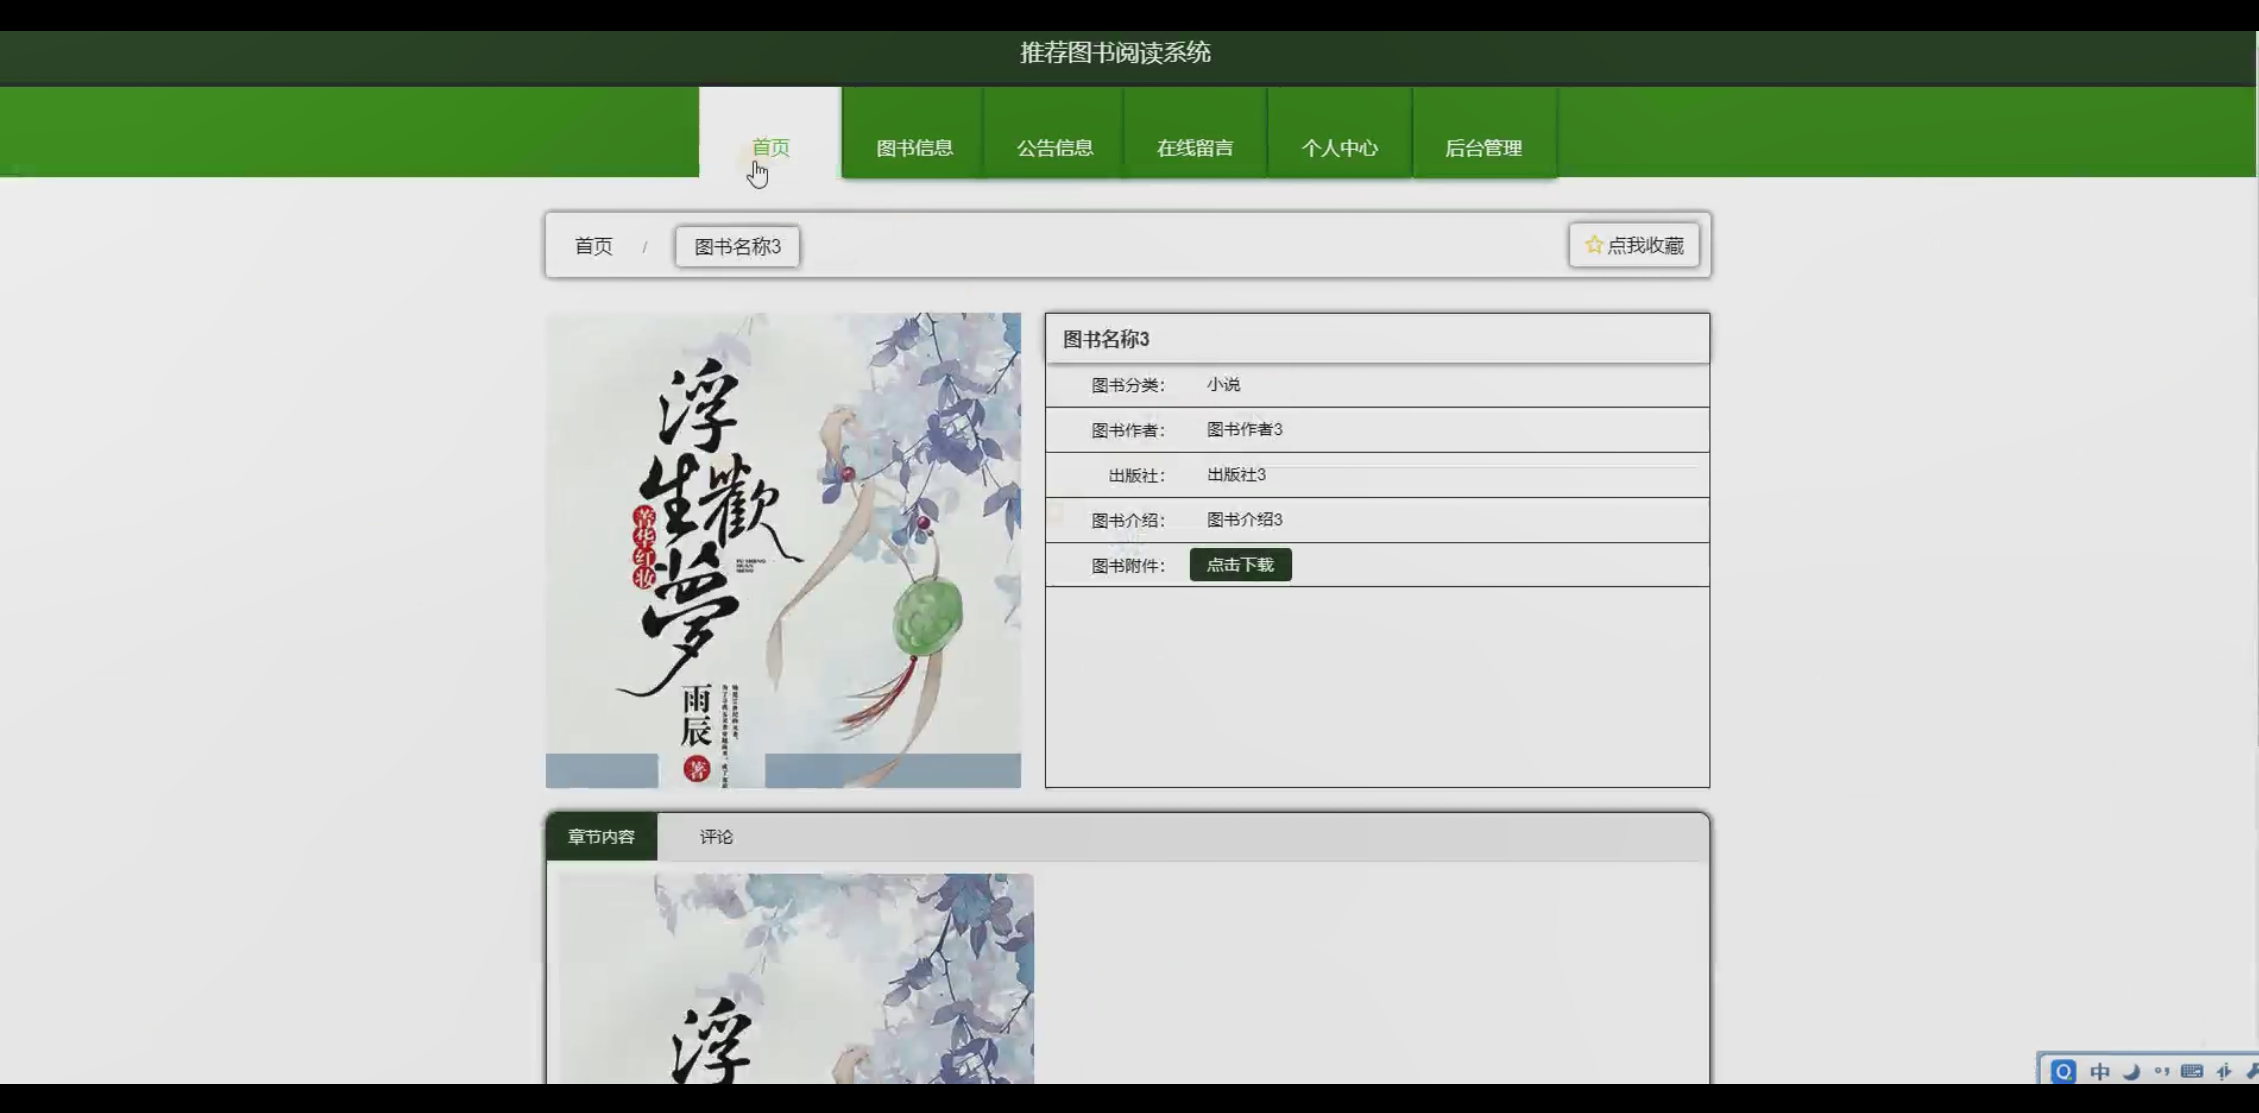Click the star icon on 点我收藏

tap(1594, 245)
